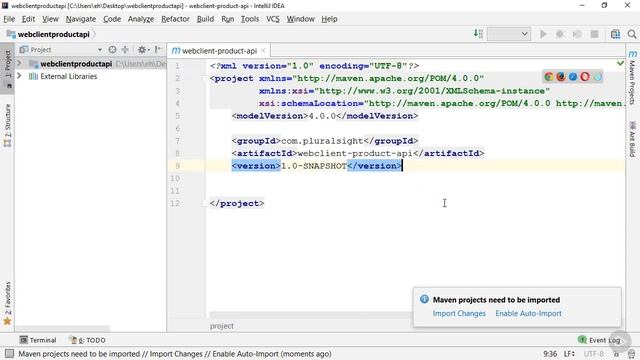
Task: Toggle the Terminal tool window
Action: pyautogui.click(x=38, y=340)
